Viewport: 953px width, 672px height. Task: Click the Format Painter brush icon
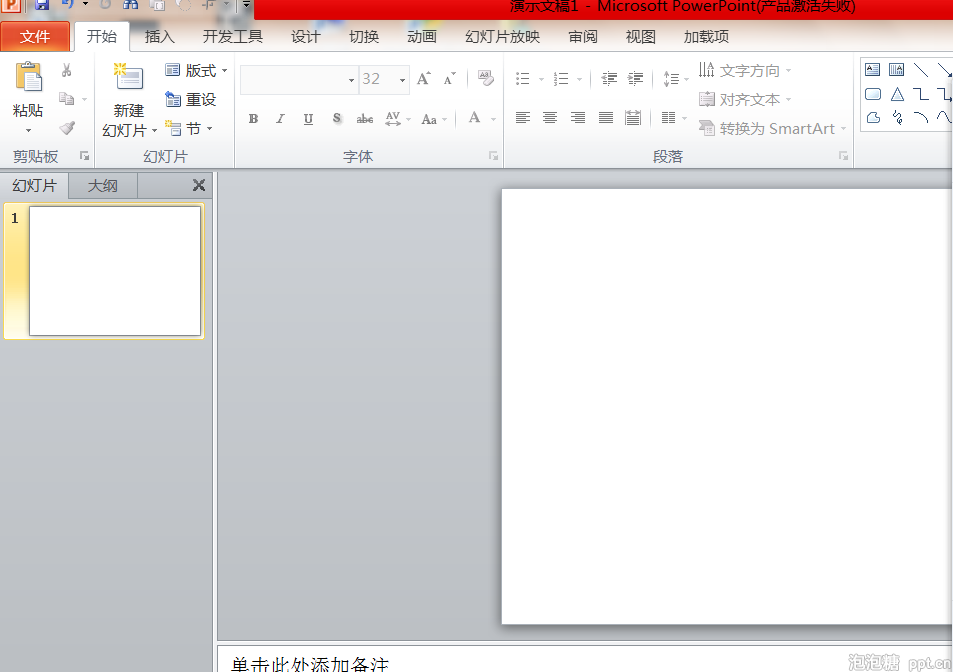pos(67,128)
